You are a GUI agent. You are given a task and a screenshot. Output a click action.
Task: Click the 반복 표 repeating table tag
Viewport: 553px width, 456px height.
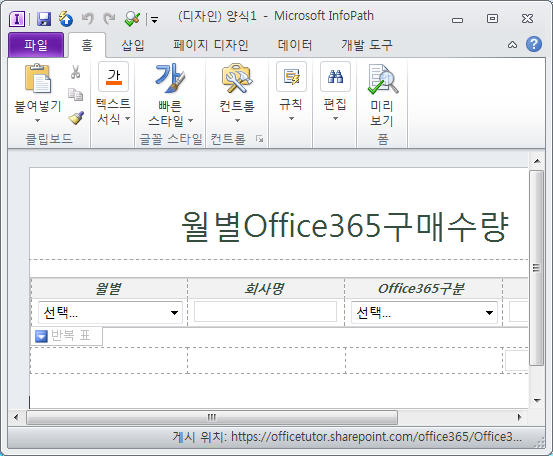click(67, 336)
